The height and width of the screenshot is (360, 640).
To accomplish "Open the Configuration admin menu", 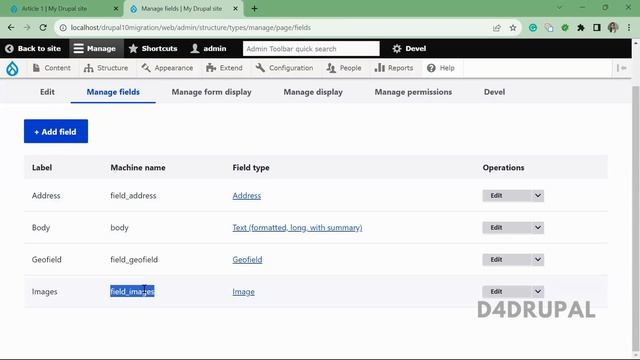I will tap(284, 68).
